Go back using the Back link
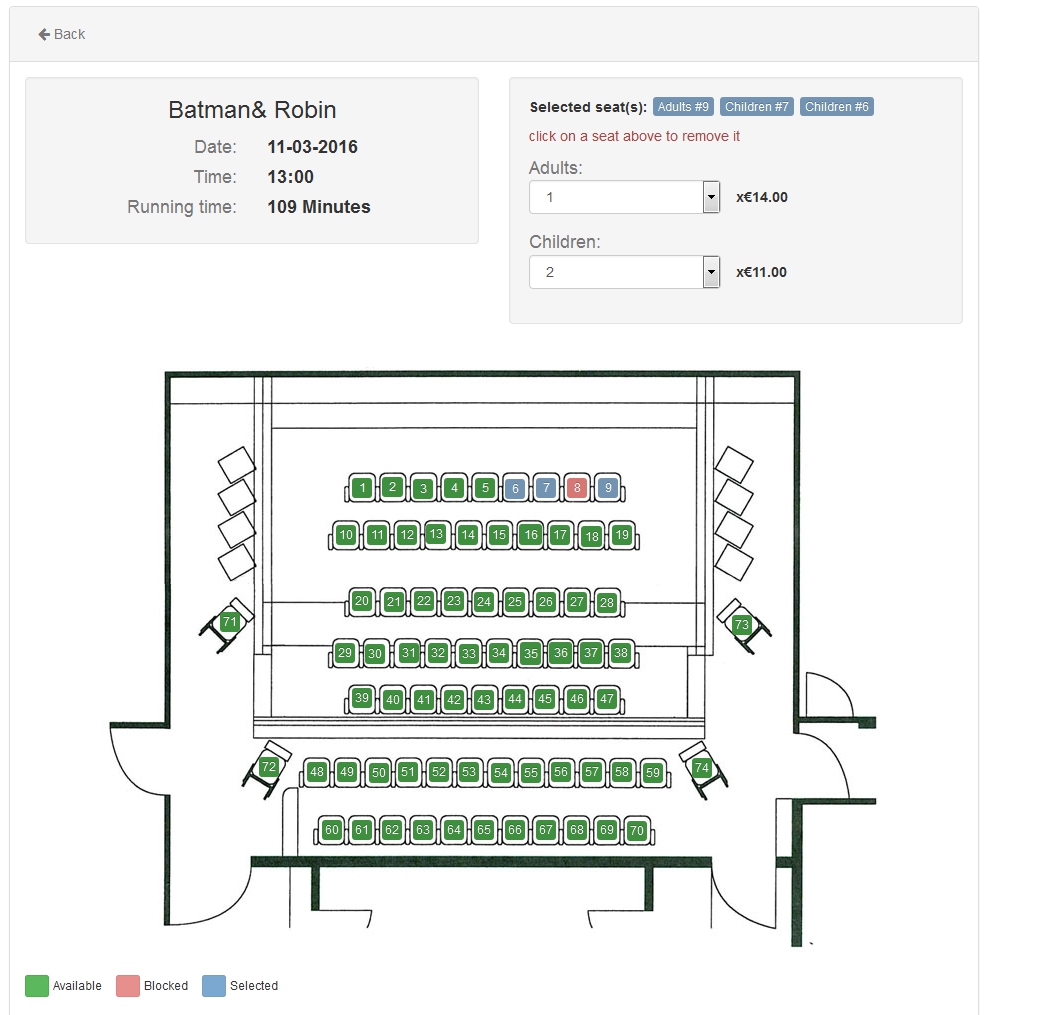 point(62,34)
